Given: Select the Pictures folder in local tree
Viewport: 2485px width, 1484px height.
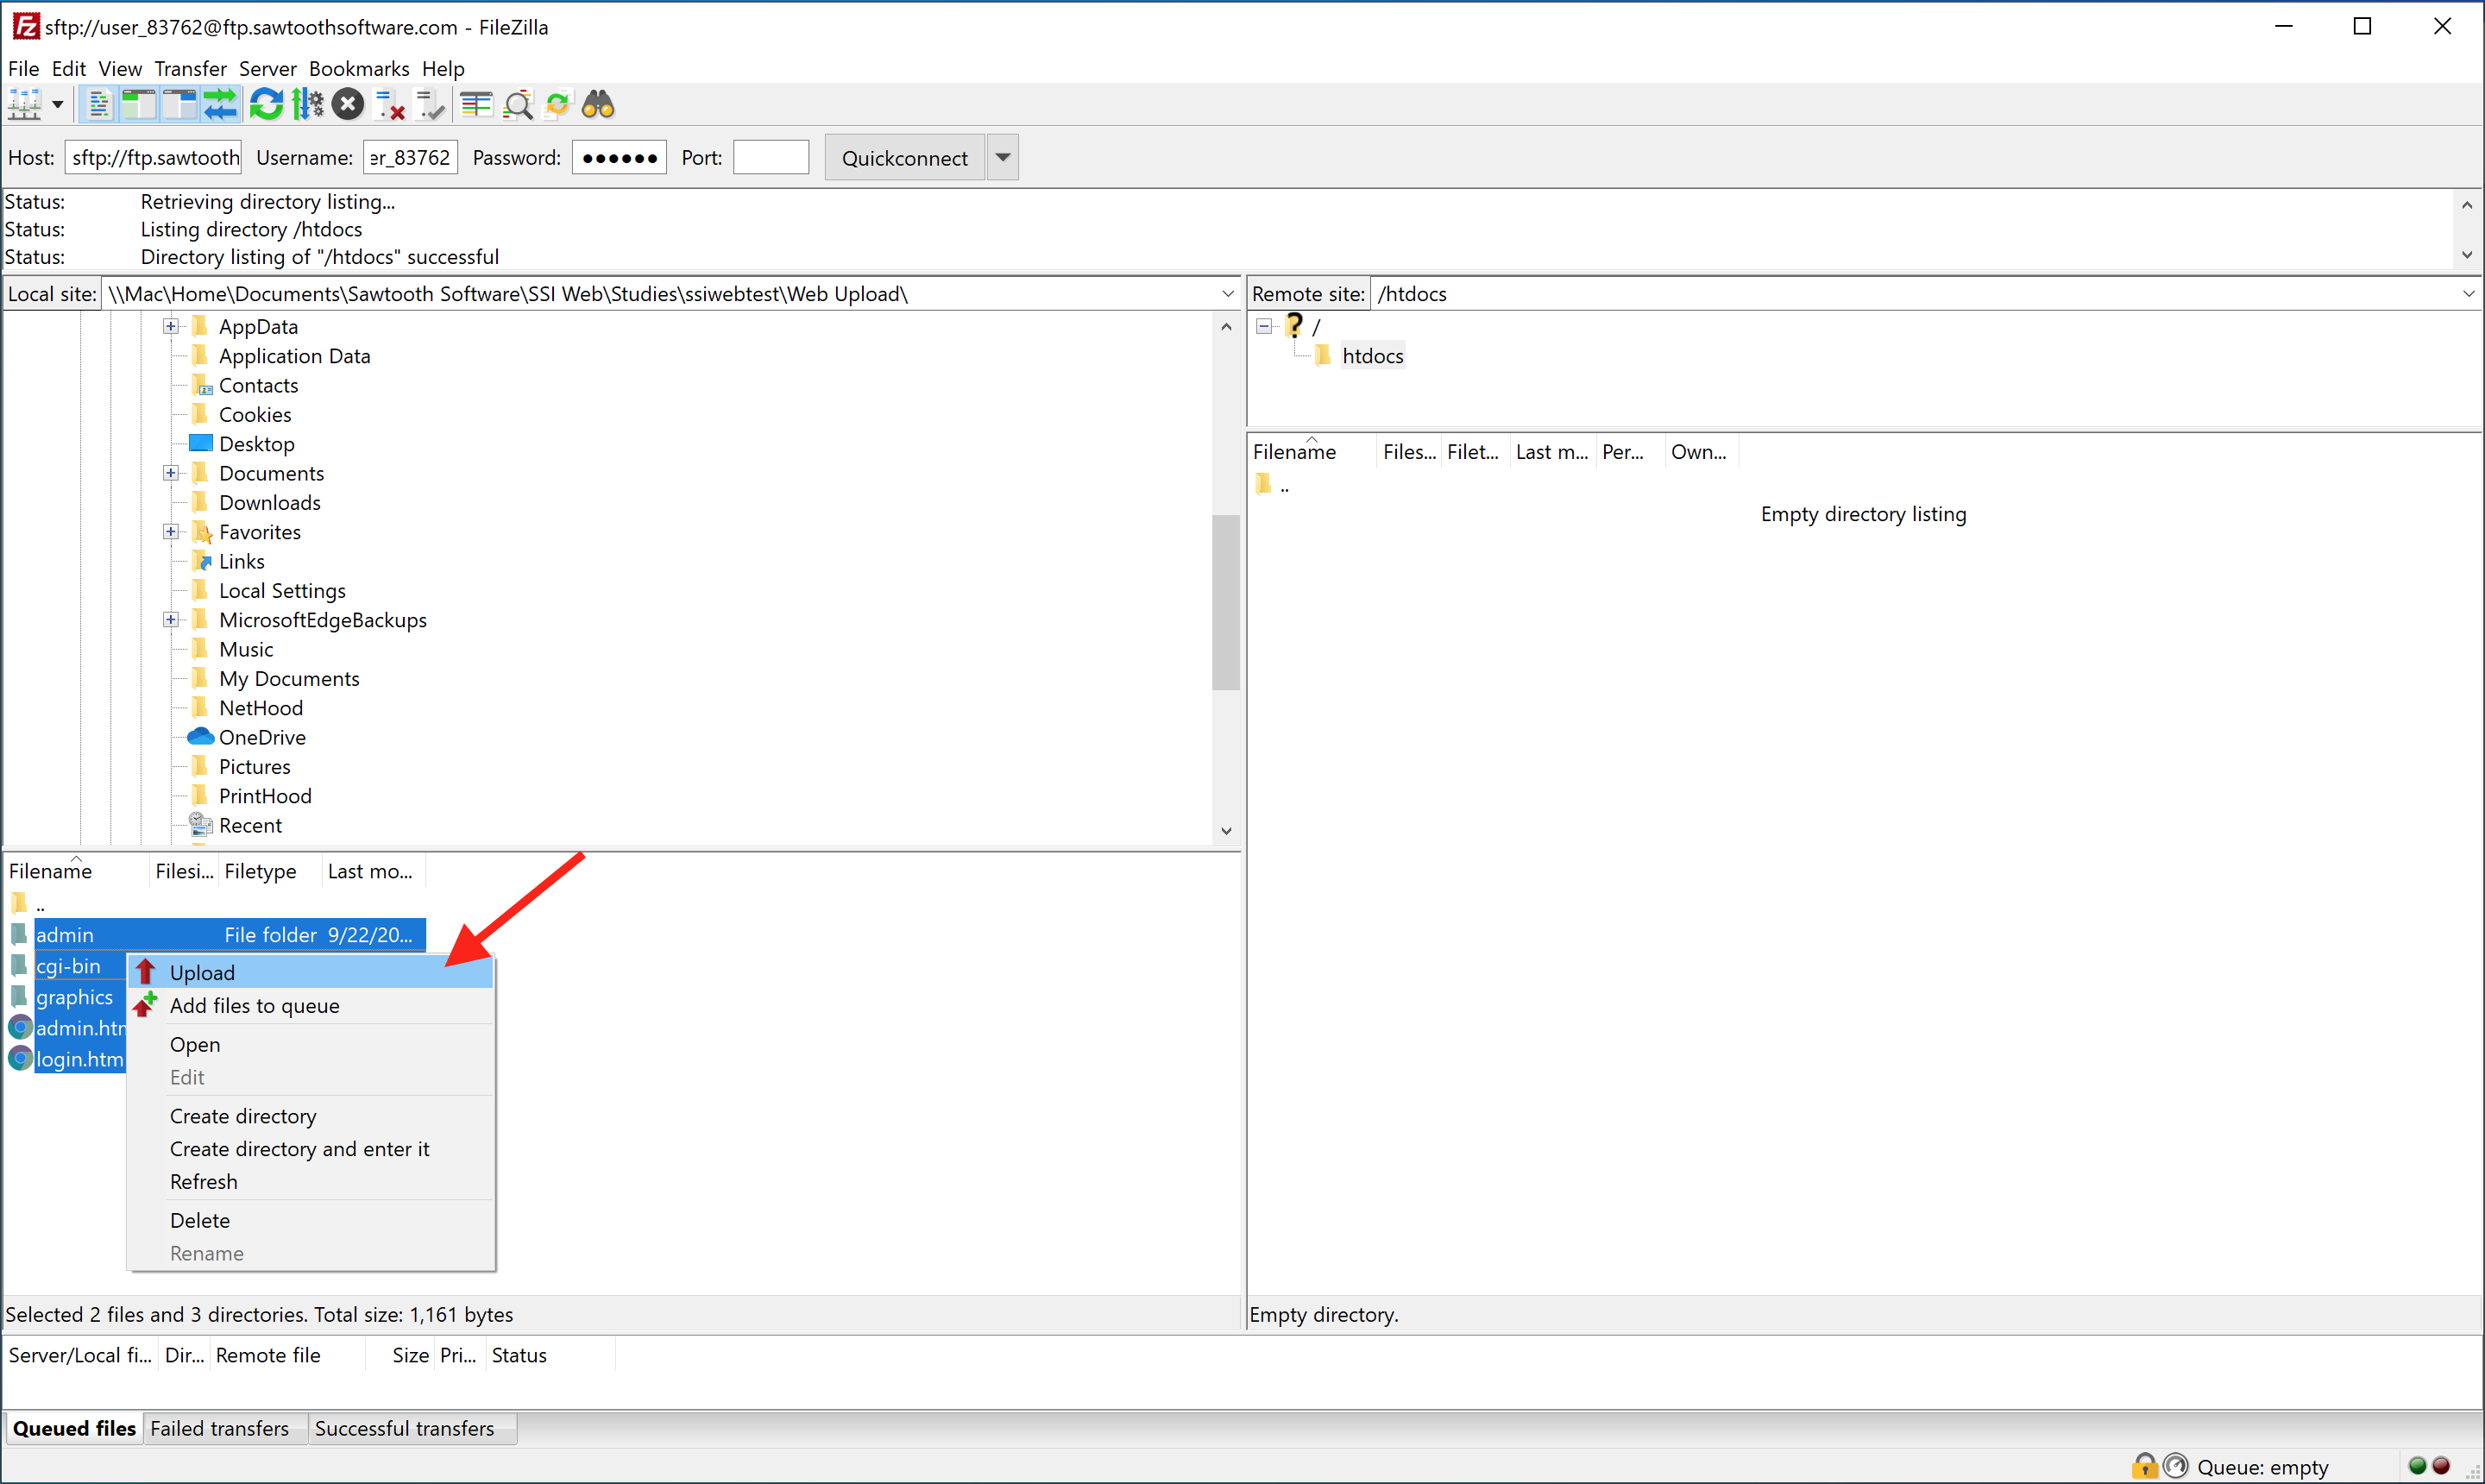Looking at the screenshot, I should click(254, 766).
